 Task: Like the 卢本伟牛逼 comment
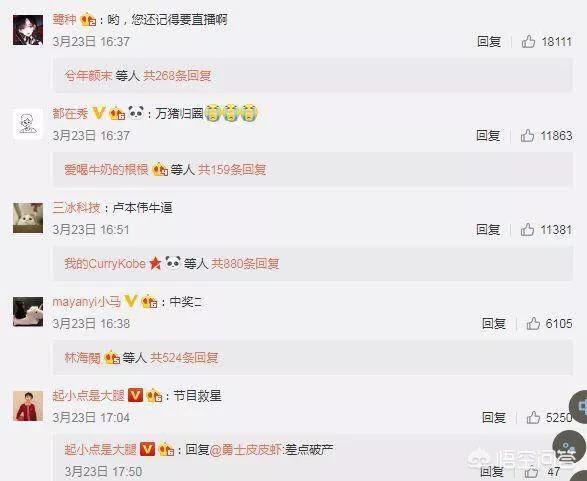(x=527, y=229)
